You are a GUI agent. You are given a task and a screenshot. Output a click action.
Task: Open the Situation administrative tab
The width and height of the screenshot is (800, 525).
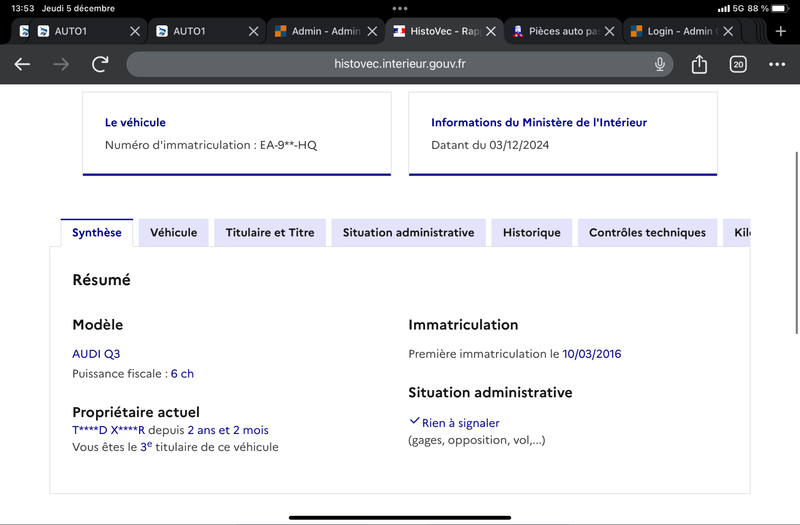click(x=408, y=233)
